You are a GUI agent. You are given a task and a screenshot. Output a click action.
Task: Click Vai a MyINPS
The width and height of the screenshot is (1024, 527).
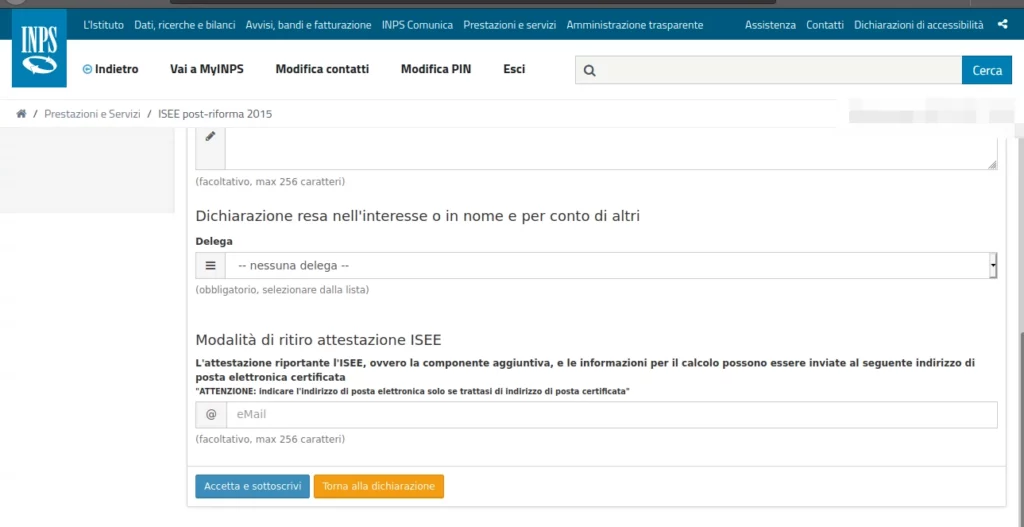(x=206, y=69)
